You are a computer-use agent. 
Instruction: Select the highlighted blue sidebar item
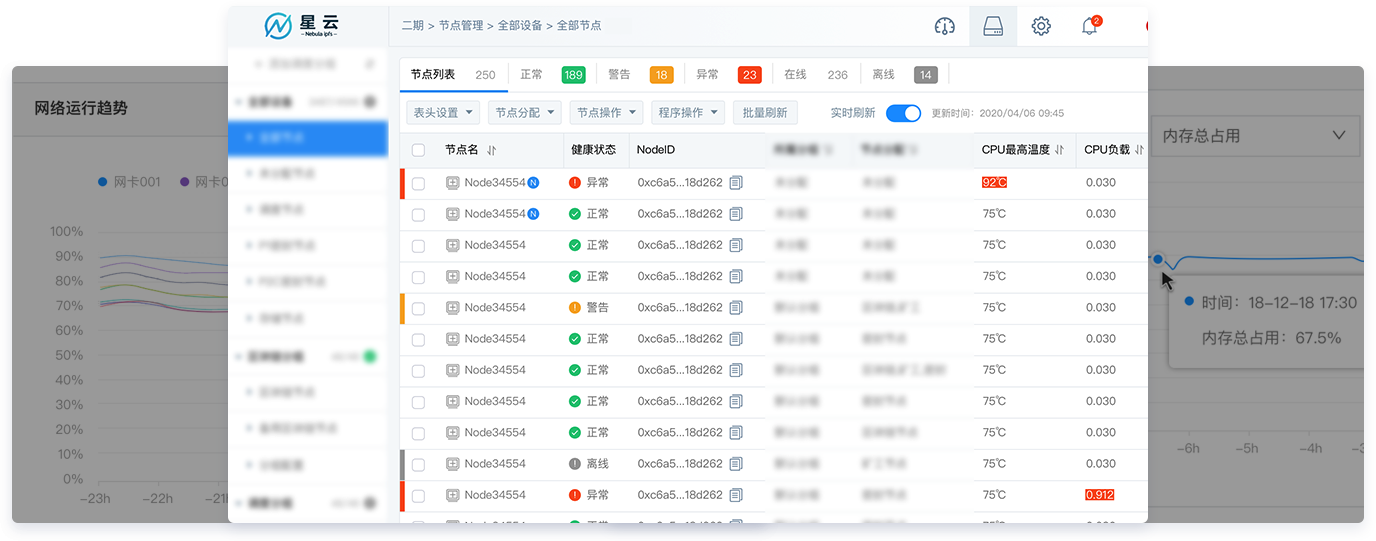pyautogui.click(x=308, y=138)
